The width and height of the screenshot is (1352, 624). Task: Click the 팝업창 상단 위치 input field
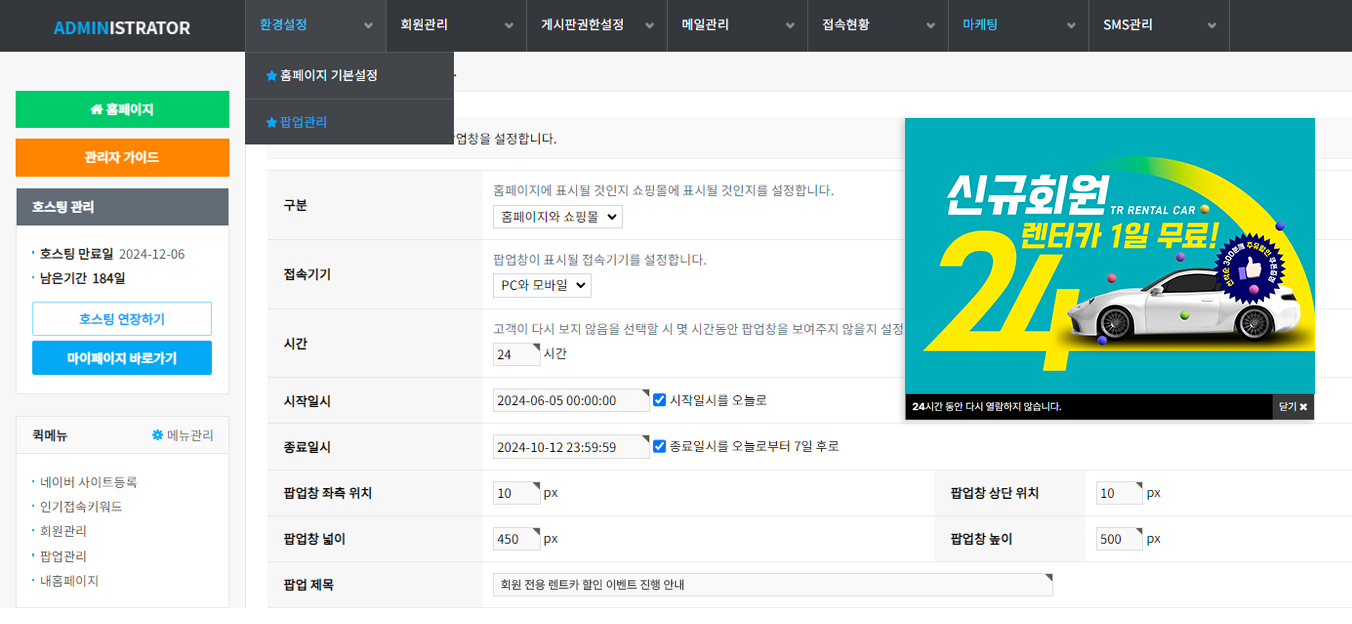click(1119, 493)
